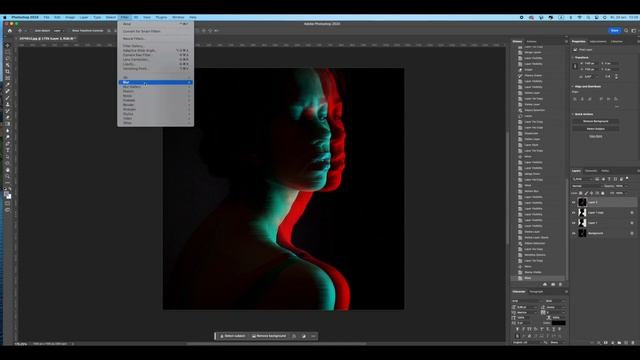Select the Spot Healing Brush tool
This screenshot has width=640, height=360.
[x=7, y=91]
